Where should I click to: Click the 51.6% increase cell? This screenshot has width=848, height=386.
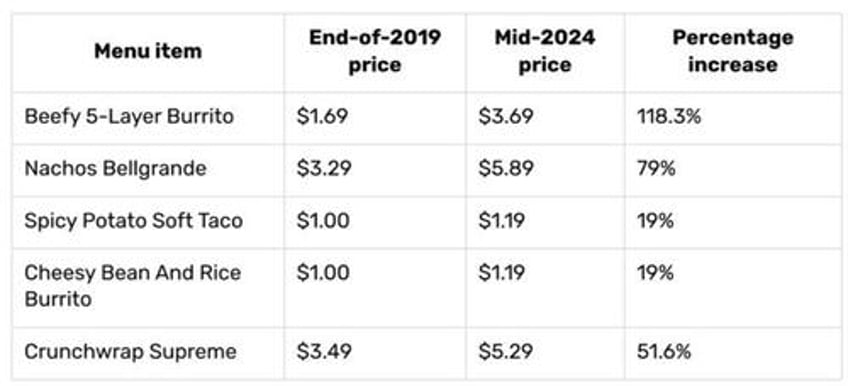coord(733,352)
